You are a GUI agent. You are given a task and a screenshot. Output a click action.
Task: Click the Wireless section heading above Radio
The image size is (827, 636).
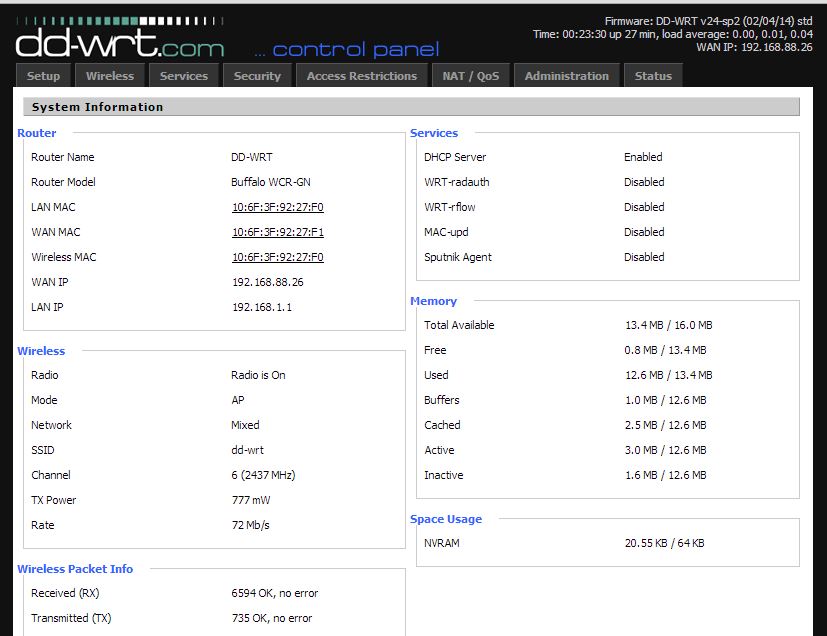(x=41, y=351)
